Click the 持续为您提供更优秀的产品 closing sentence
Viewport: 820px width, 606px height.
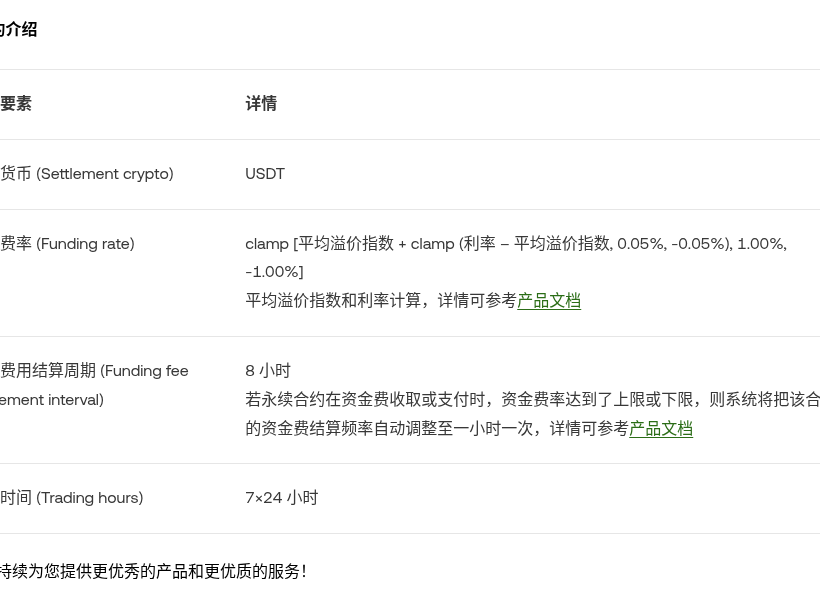coord(153,571)
